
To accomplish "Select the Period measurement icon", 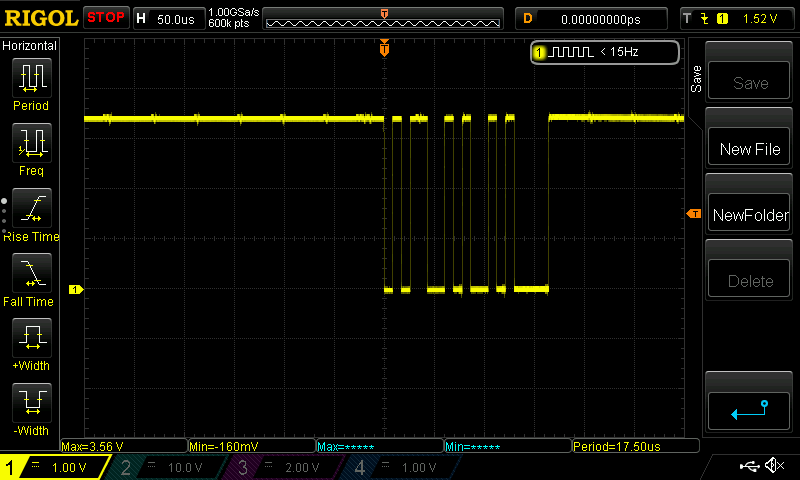I will (32, 78).
